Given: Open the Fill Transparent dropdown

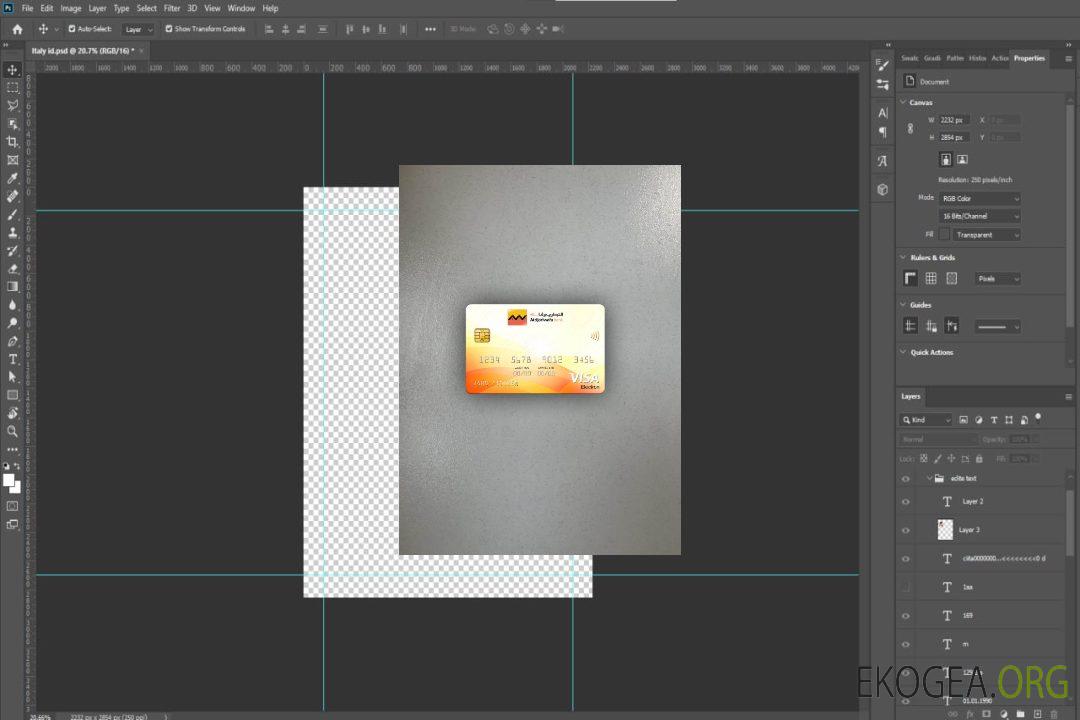Looking at the screenshot, I should [987, 235].
